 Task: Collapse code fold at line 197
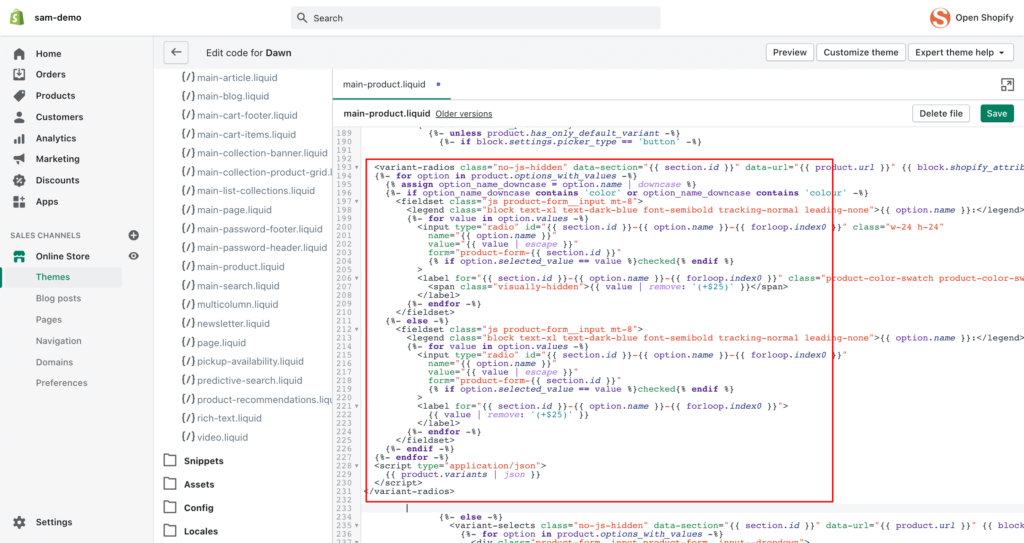tap(357, 201)
